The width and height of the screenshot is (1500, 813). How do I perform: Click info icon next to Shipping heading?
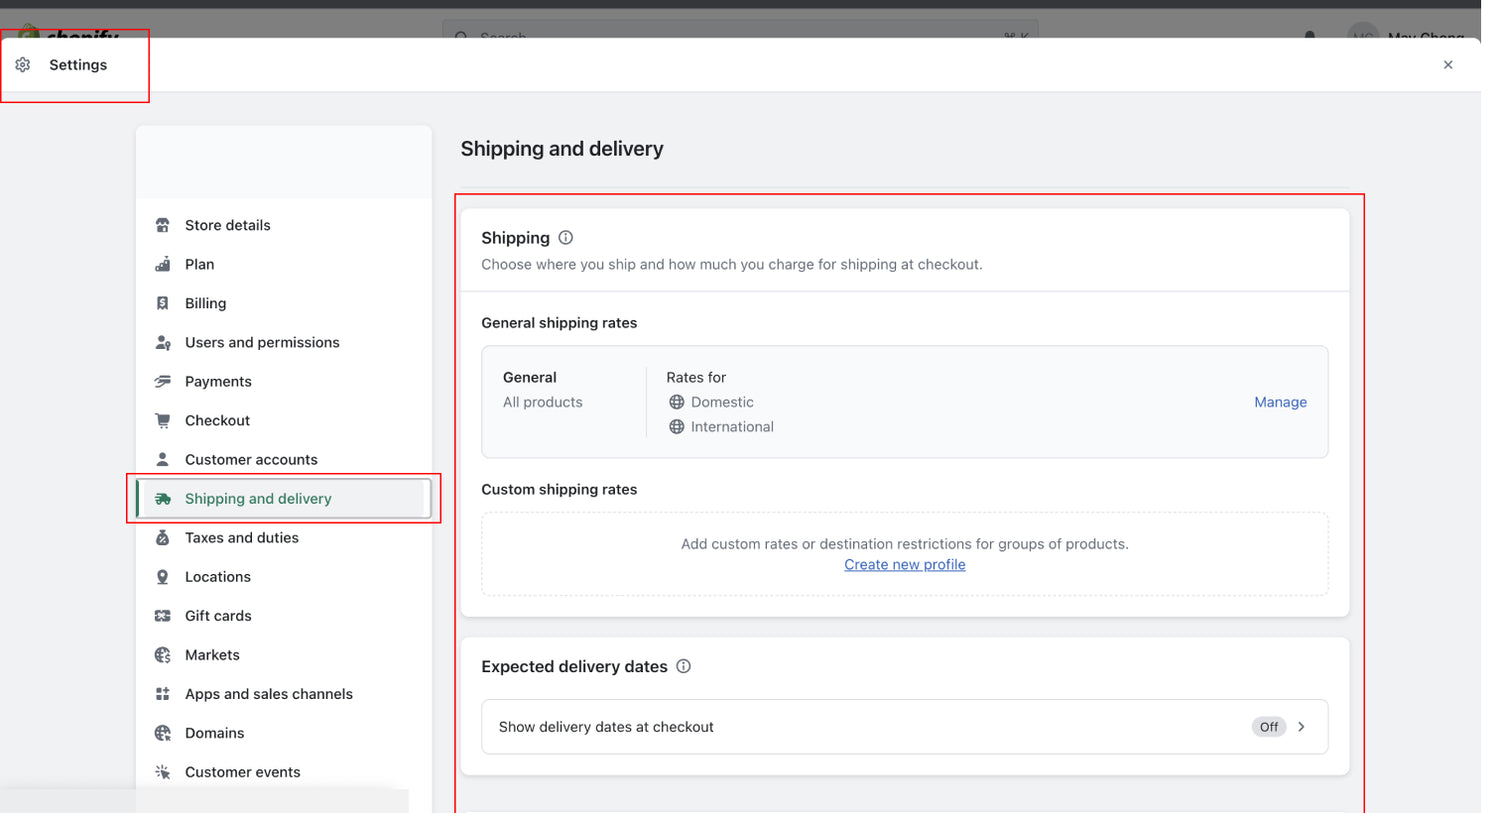point(566,238)
